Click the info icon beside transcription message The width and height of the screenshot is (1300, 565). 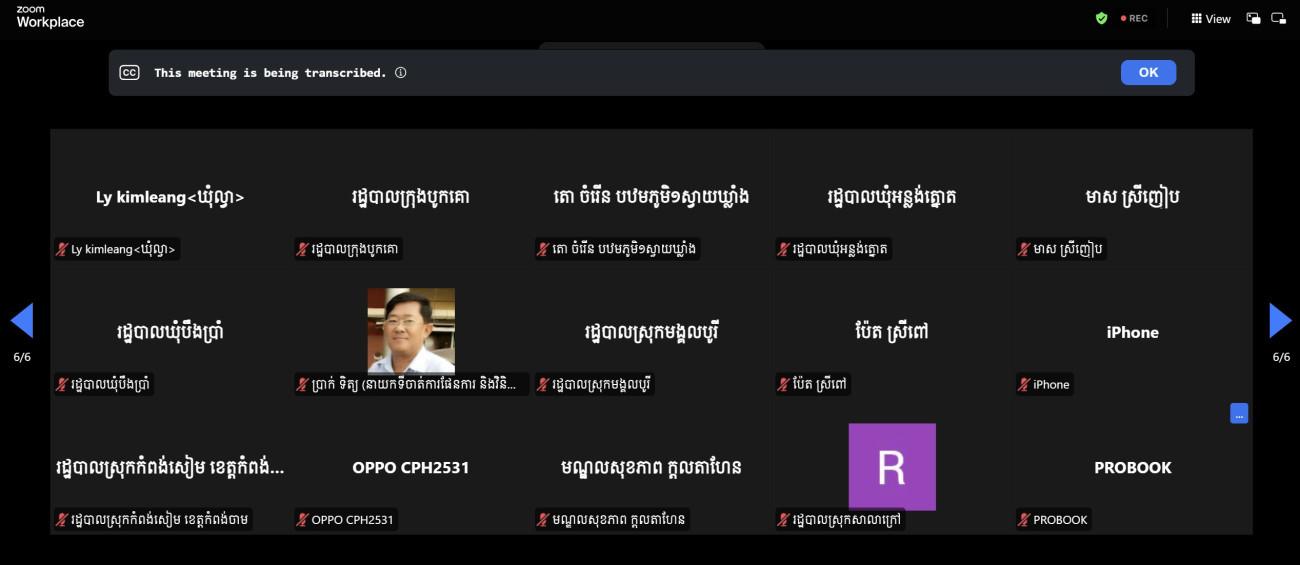coord(400,73)
